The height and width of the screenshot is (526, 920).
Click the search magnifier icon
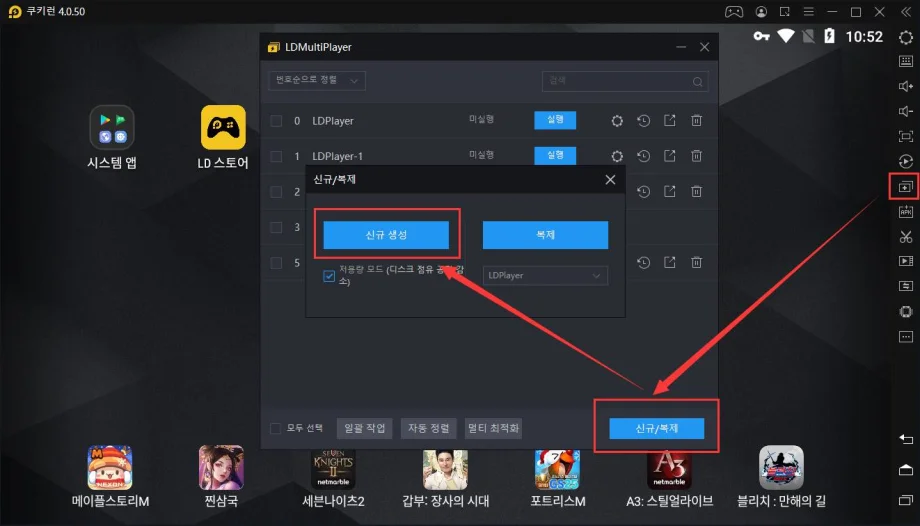pyautogui.click(x=697, y=82)
